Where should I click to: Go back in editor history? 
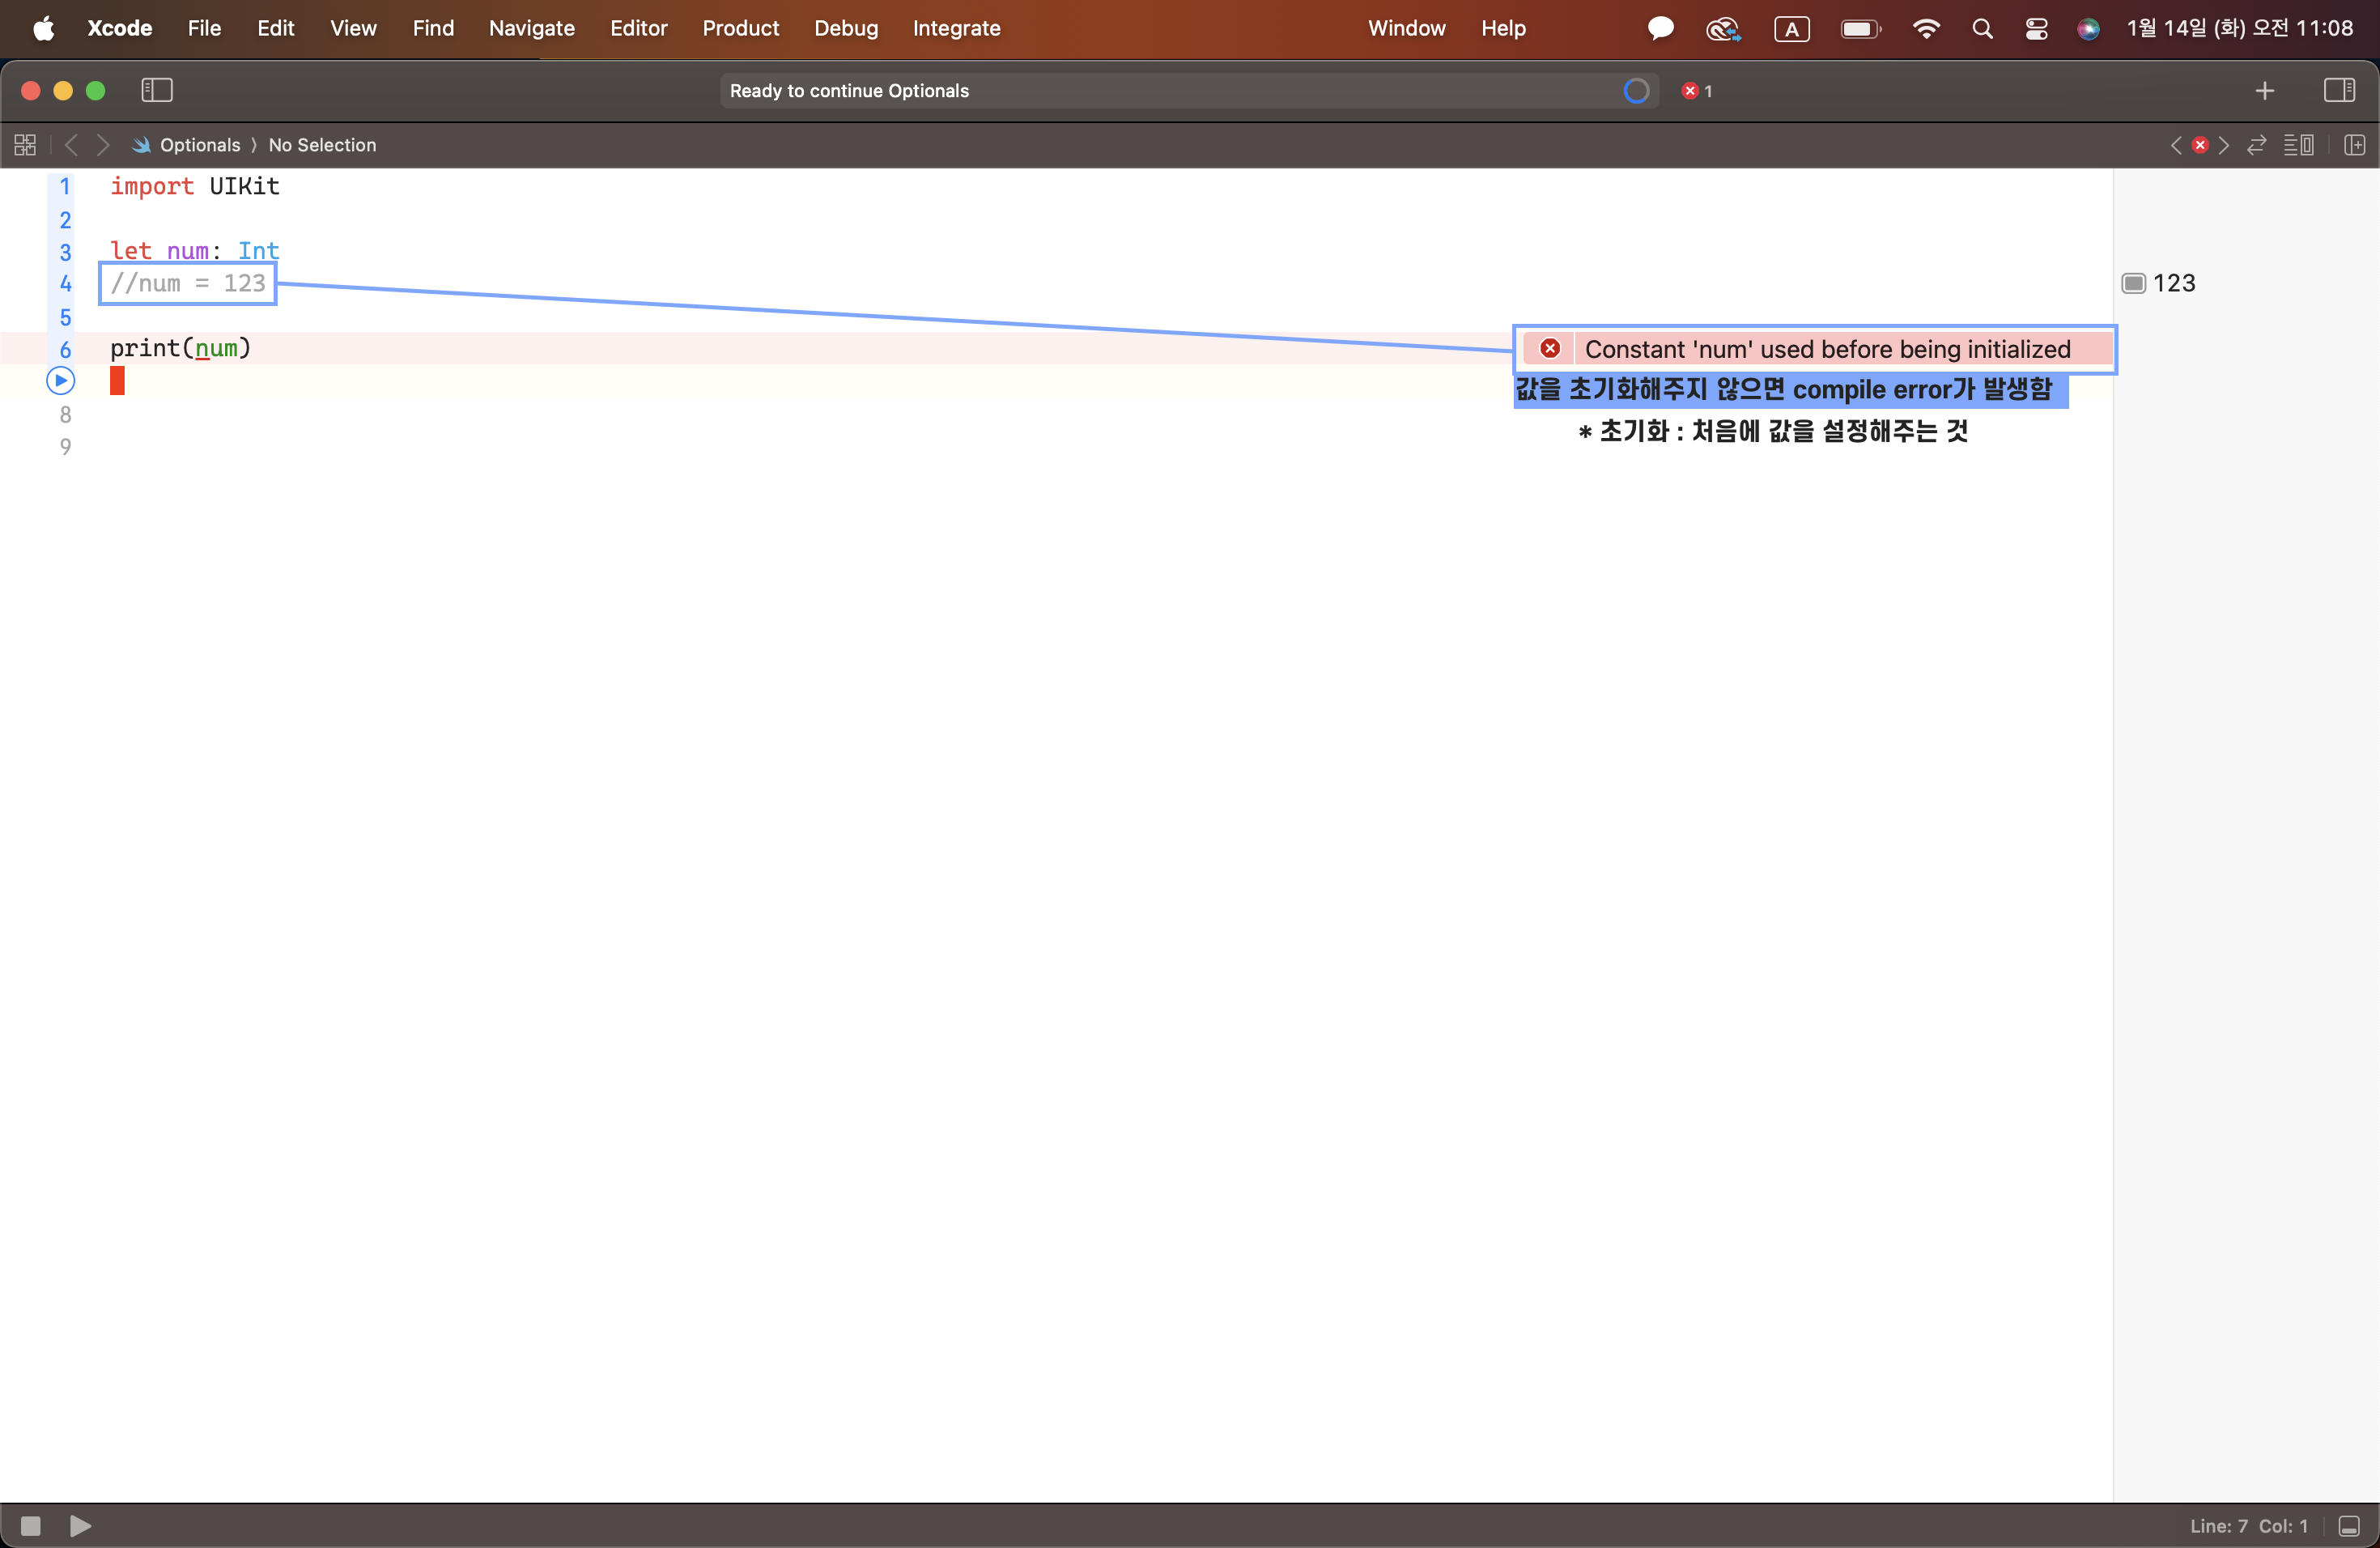pyautogui.click(x=71, y=145)
